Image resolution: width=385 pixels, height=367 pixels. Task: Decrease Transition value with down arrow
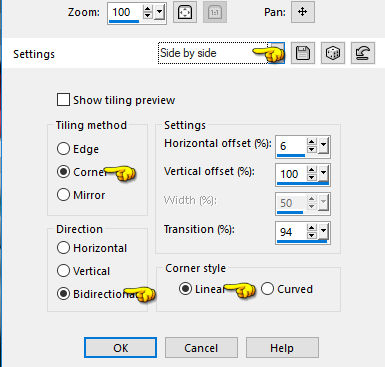coord(311,235)
